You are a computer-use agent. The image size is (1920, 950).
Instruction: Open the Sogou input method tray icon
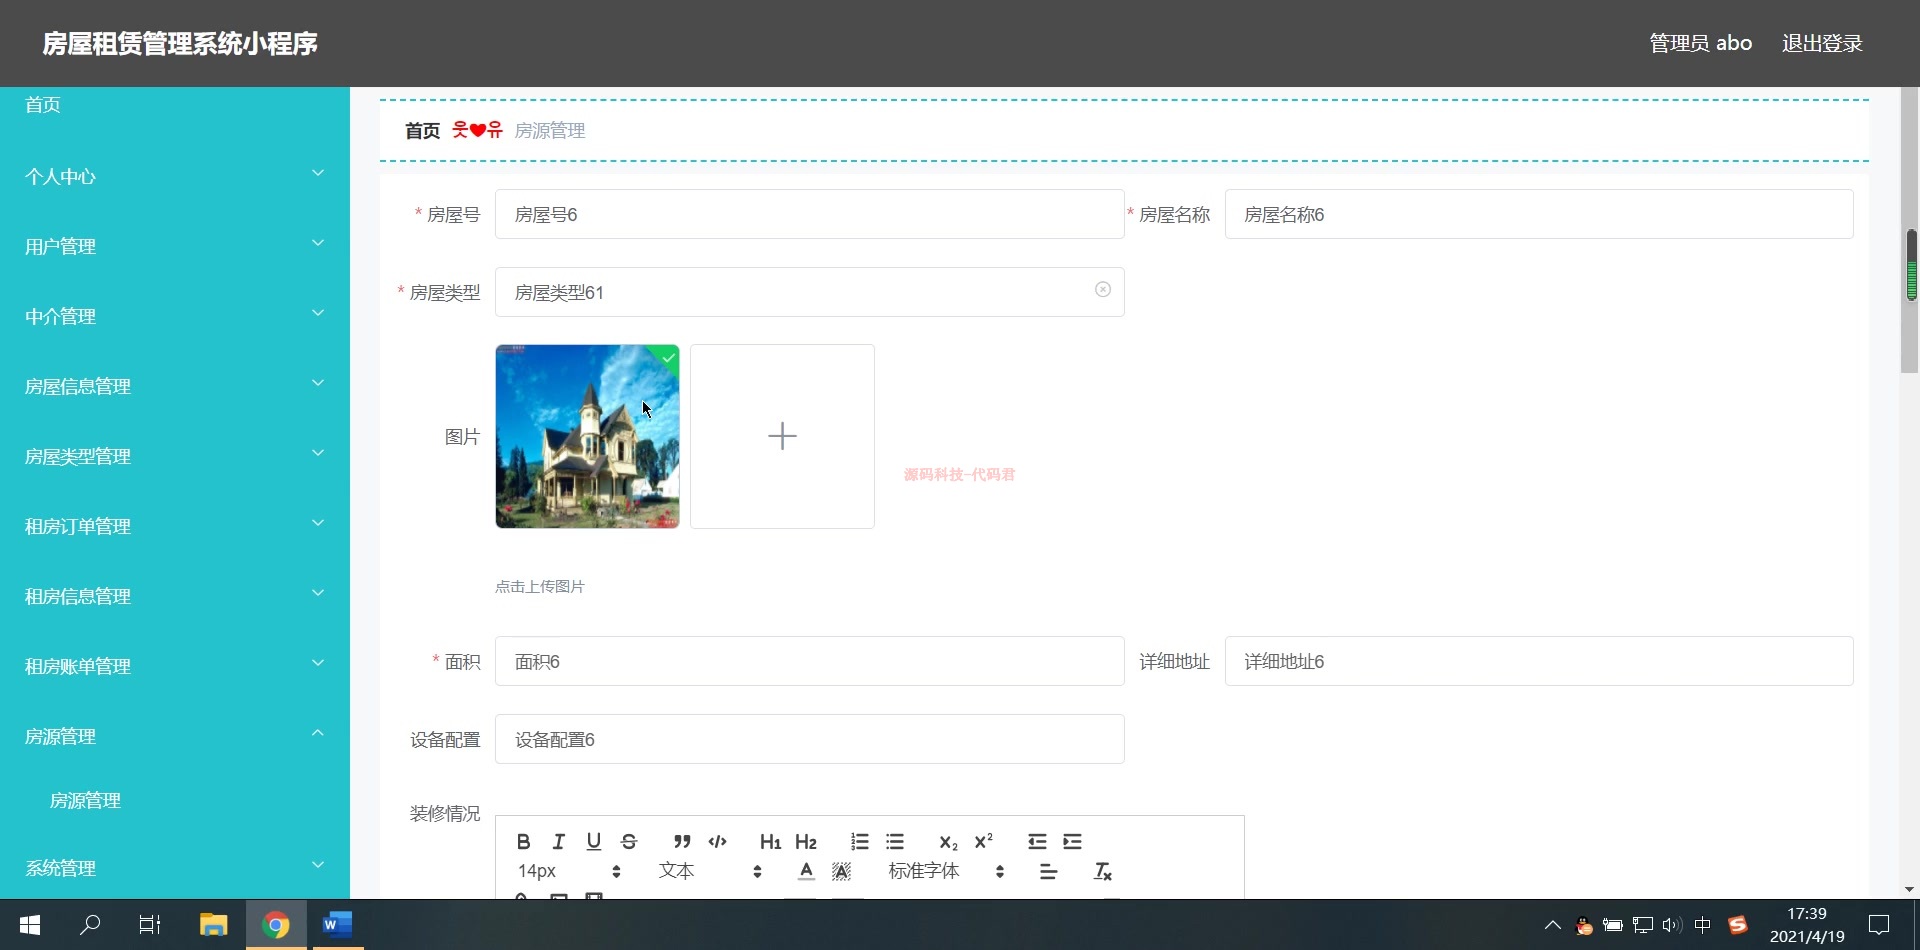(1738, 925)
